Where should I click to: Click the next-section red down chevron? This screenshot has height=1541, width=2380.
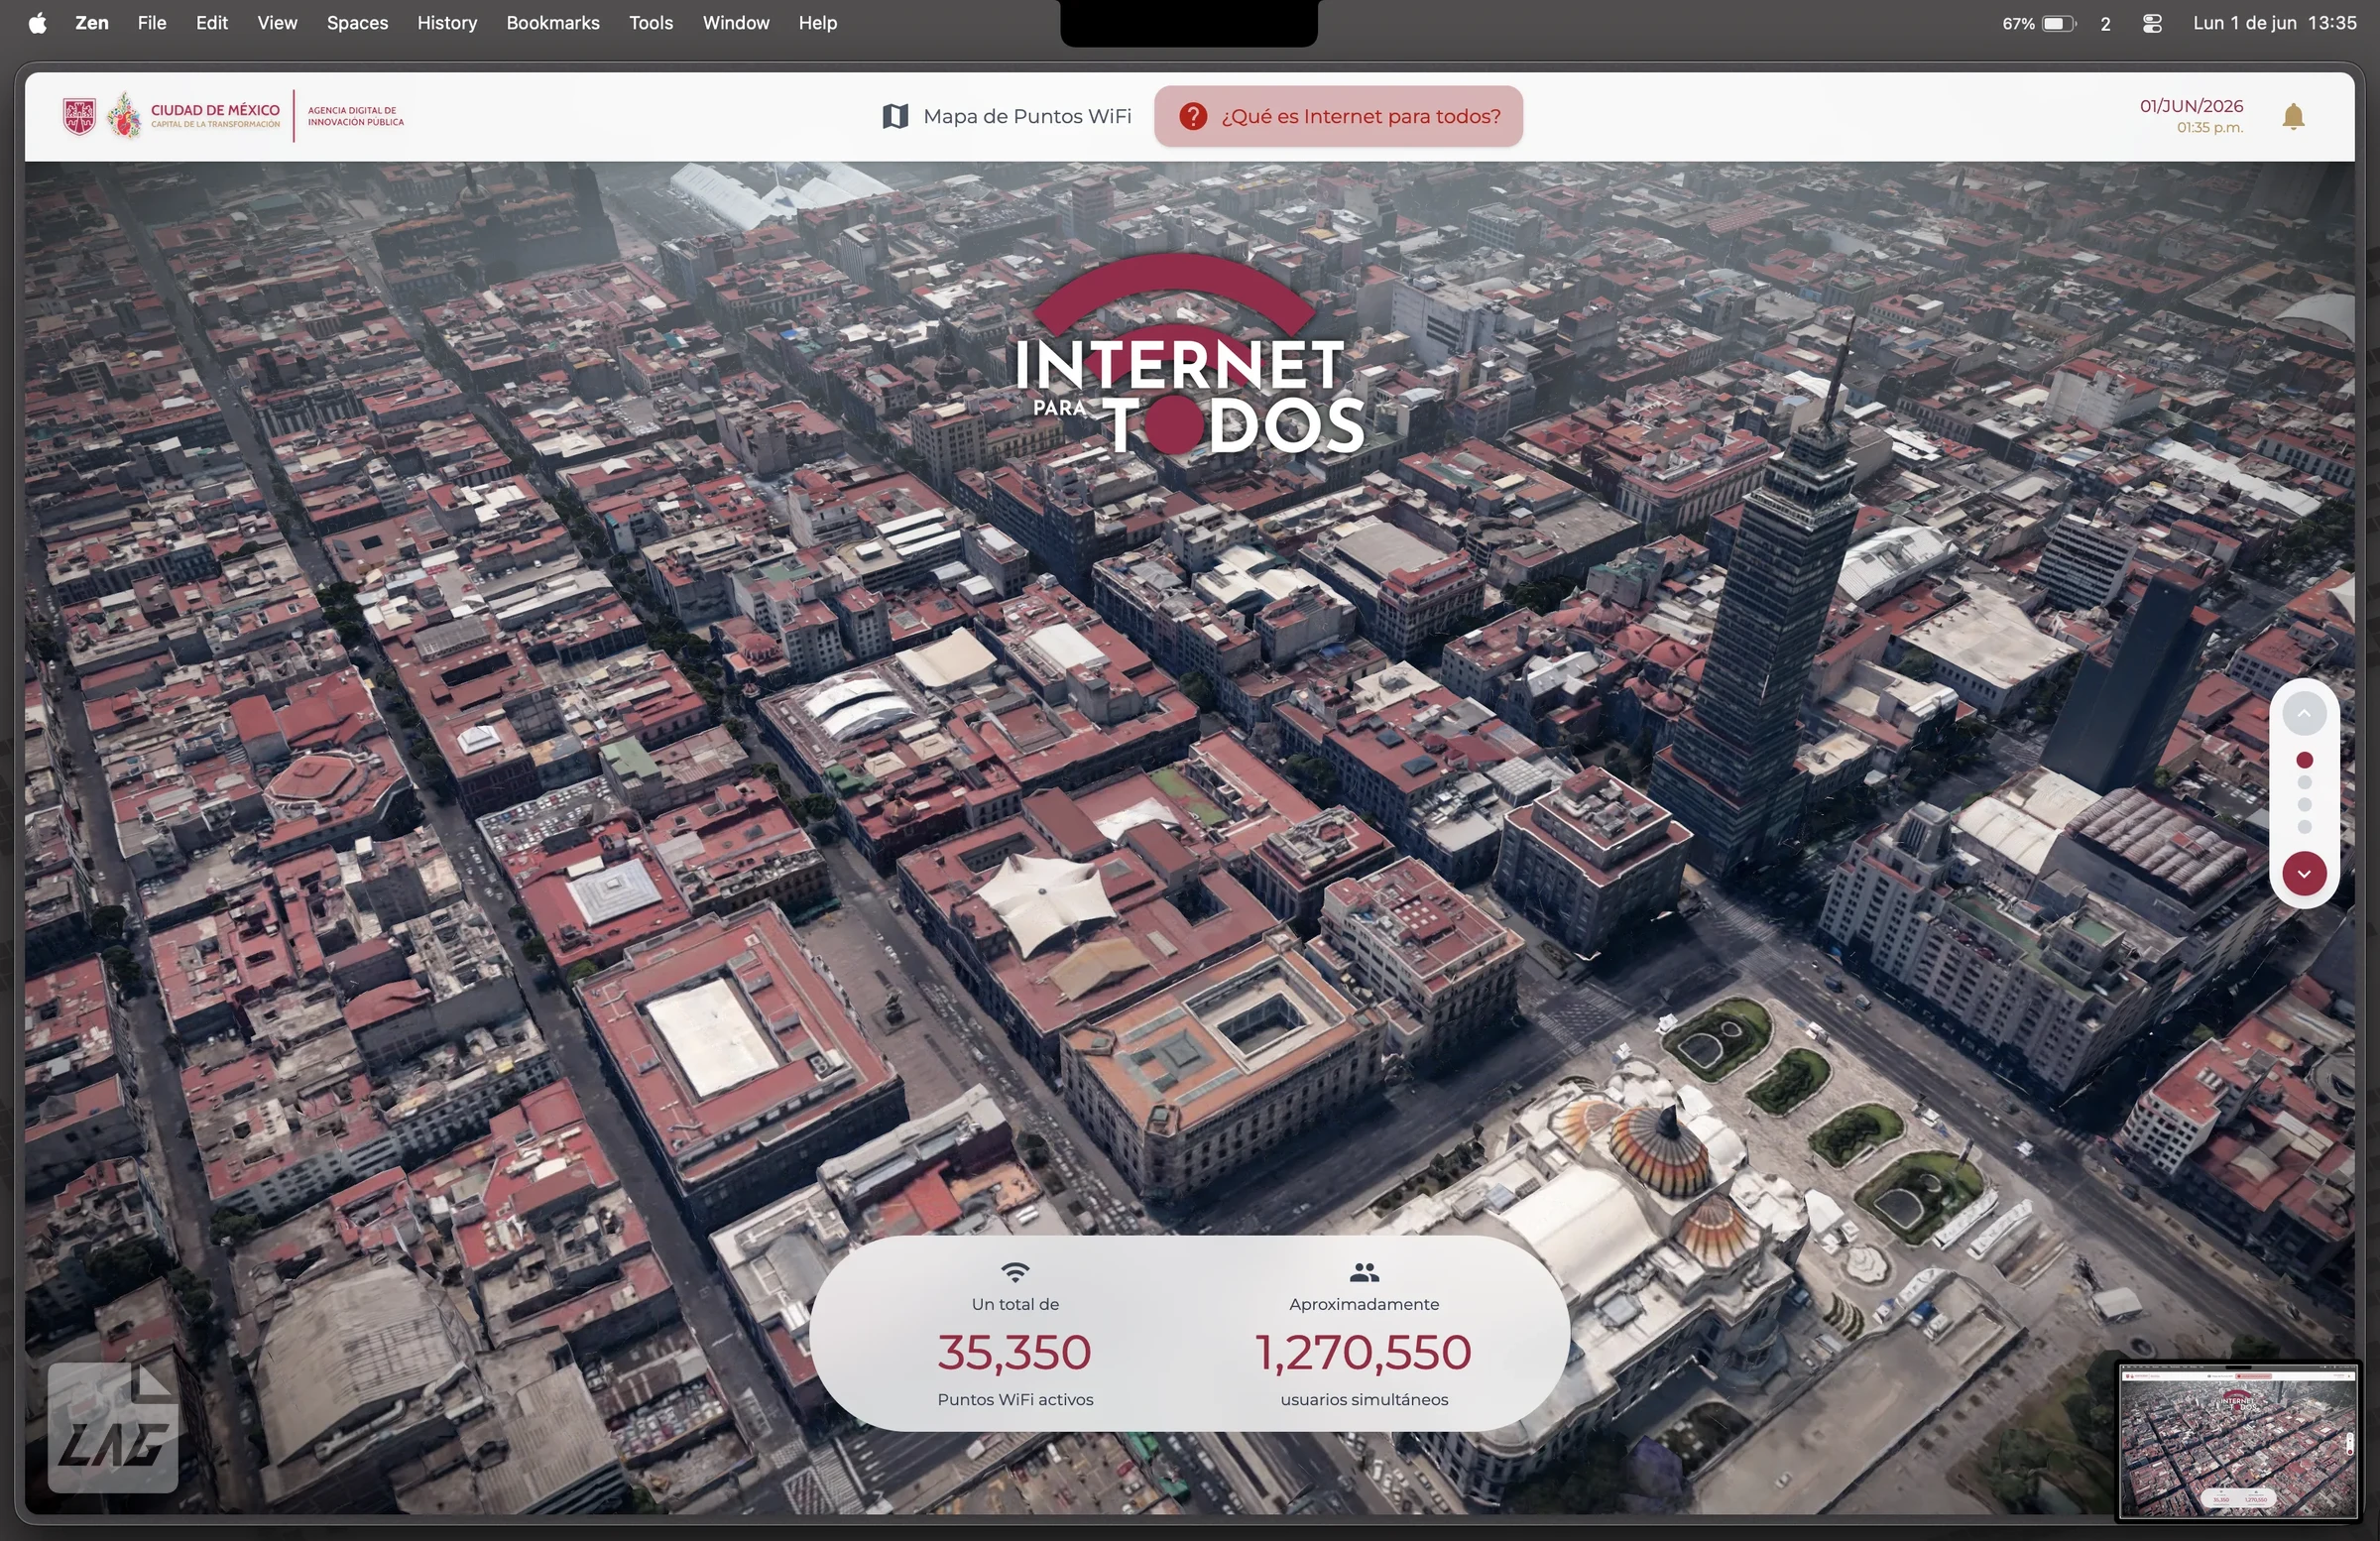pos(2304,873)
